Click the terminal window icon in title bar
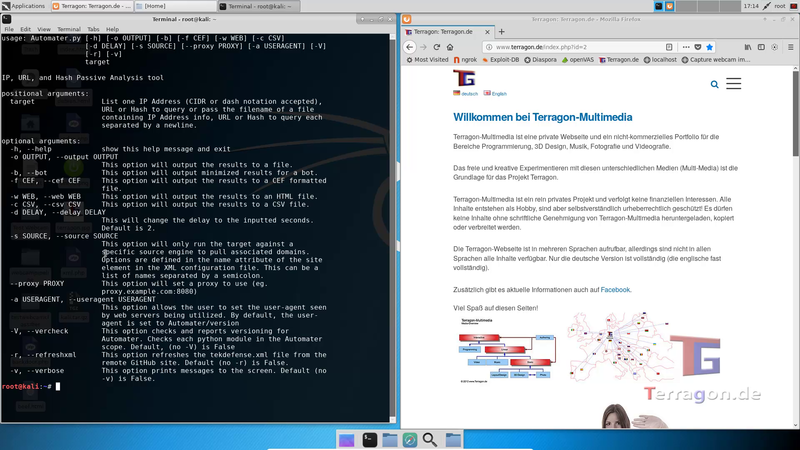This screenshot has height=450, width=800. coord(6,19)
